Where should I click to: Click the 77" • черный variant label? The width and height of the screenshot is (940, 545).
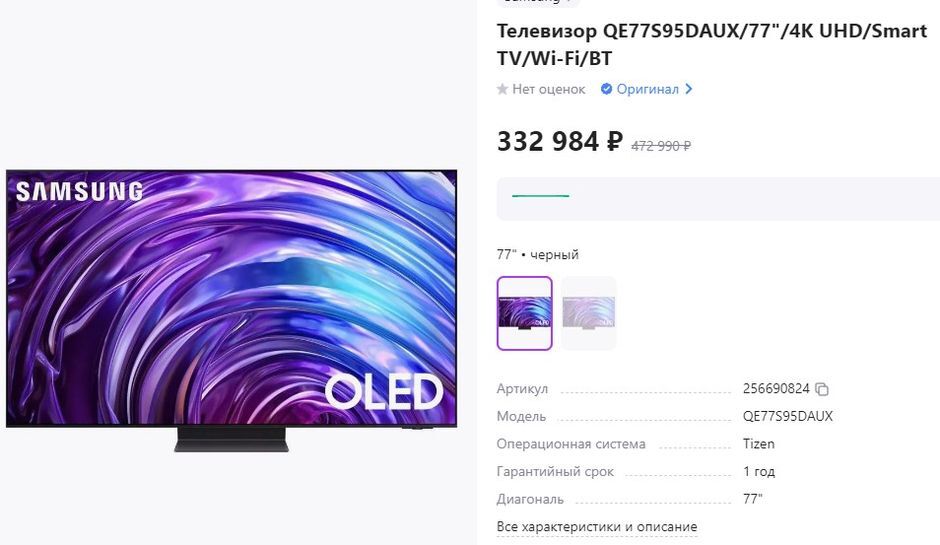538,255
